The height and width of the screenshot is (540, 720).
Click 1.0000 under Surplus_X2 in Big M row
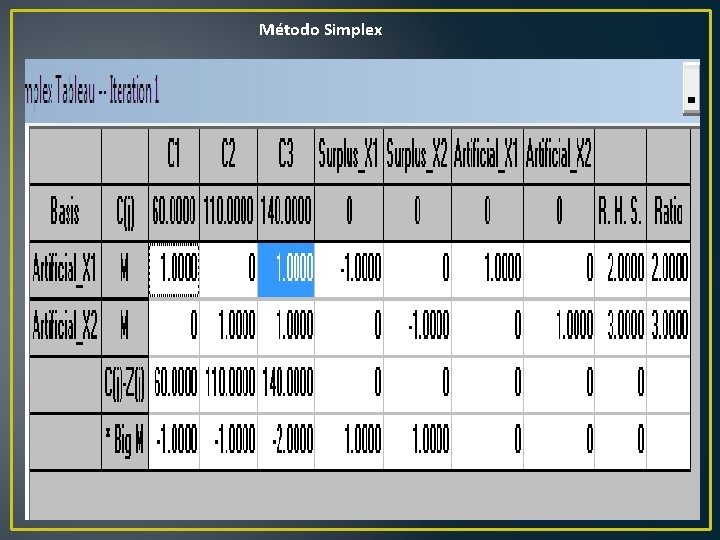[x=417, y=442]
